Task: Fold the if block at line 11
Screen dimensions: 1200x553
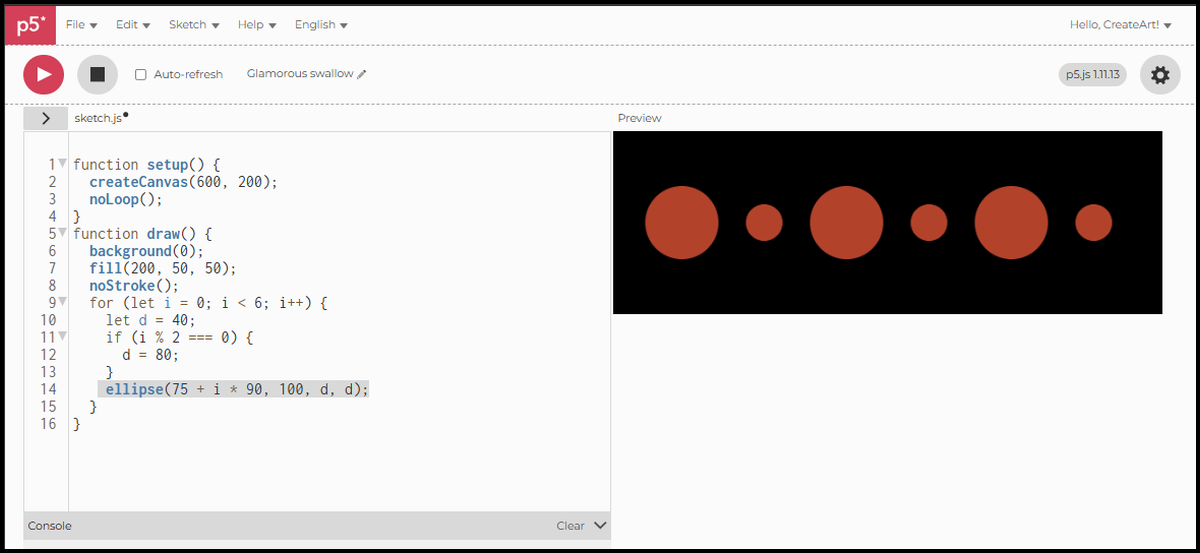Action: [x=62, y=337]
